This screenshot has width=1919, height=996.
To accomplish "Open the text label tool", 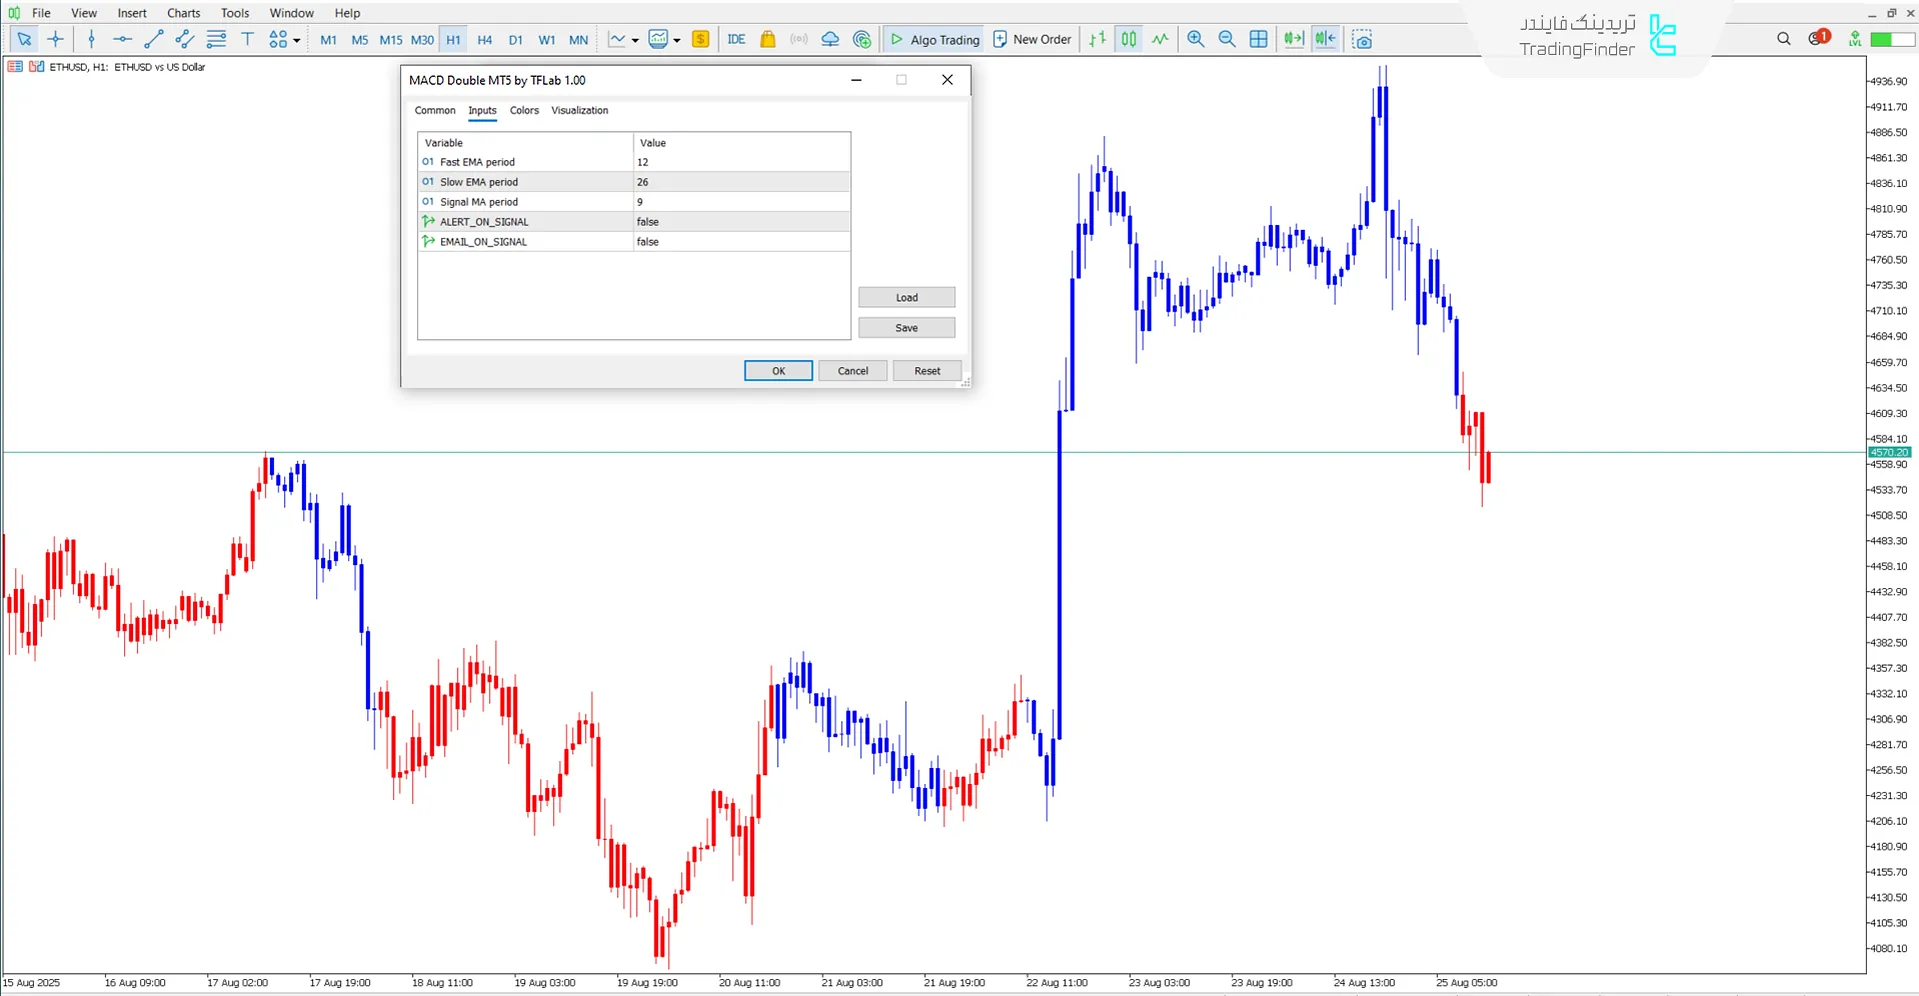I will 248,39.
